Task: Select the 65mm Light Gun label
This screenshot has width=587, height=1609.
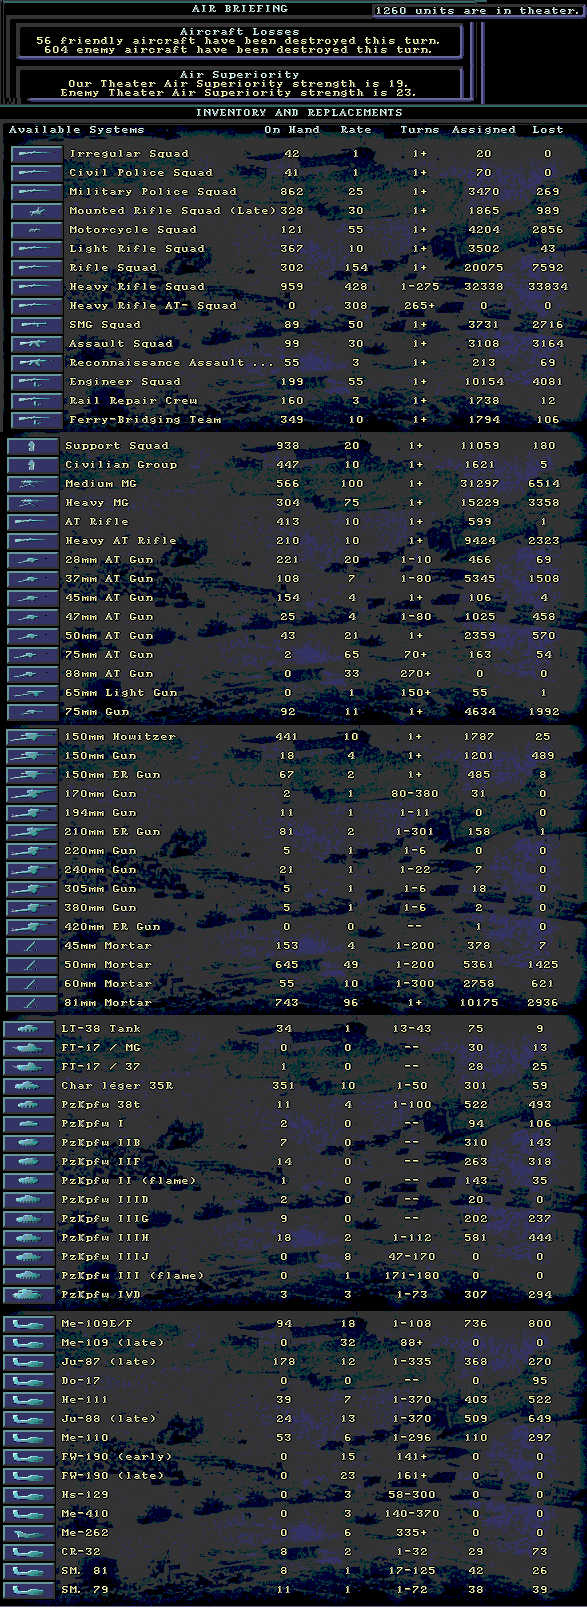Action: tap(121, 693)
